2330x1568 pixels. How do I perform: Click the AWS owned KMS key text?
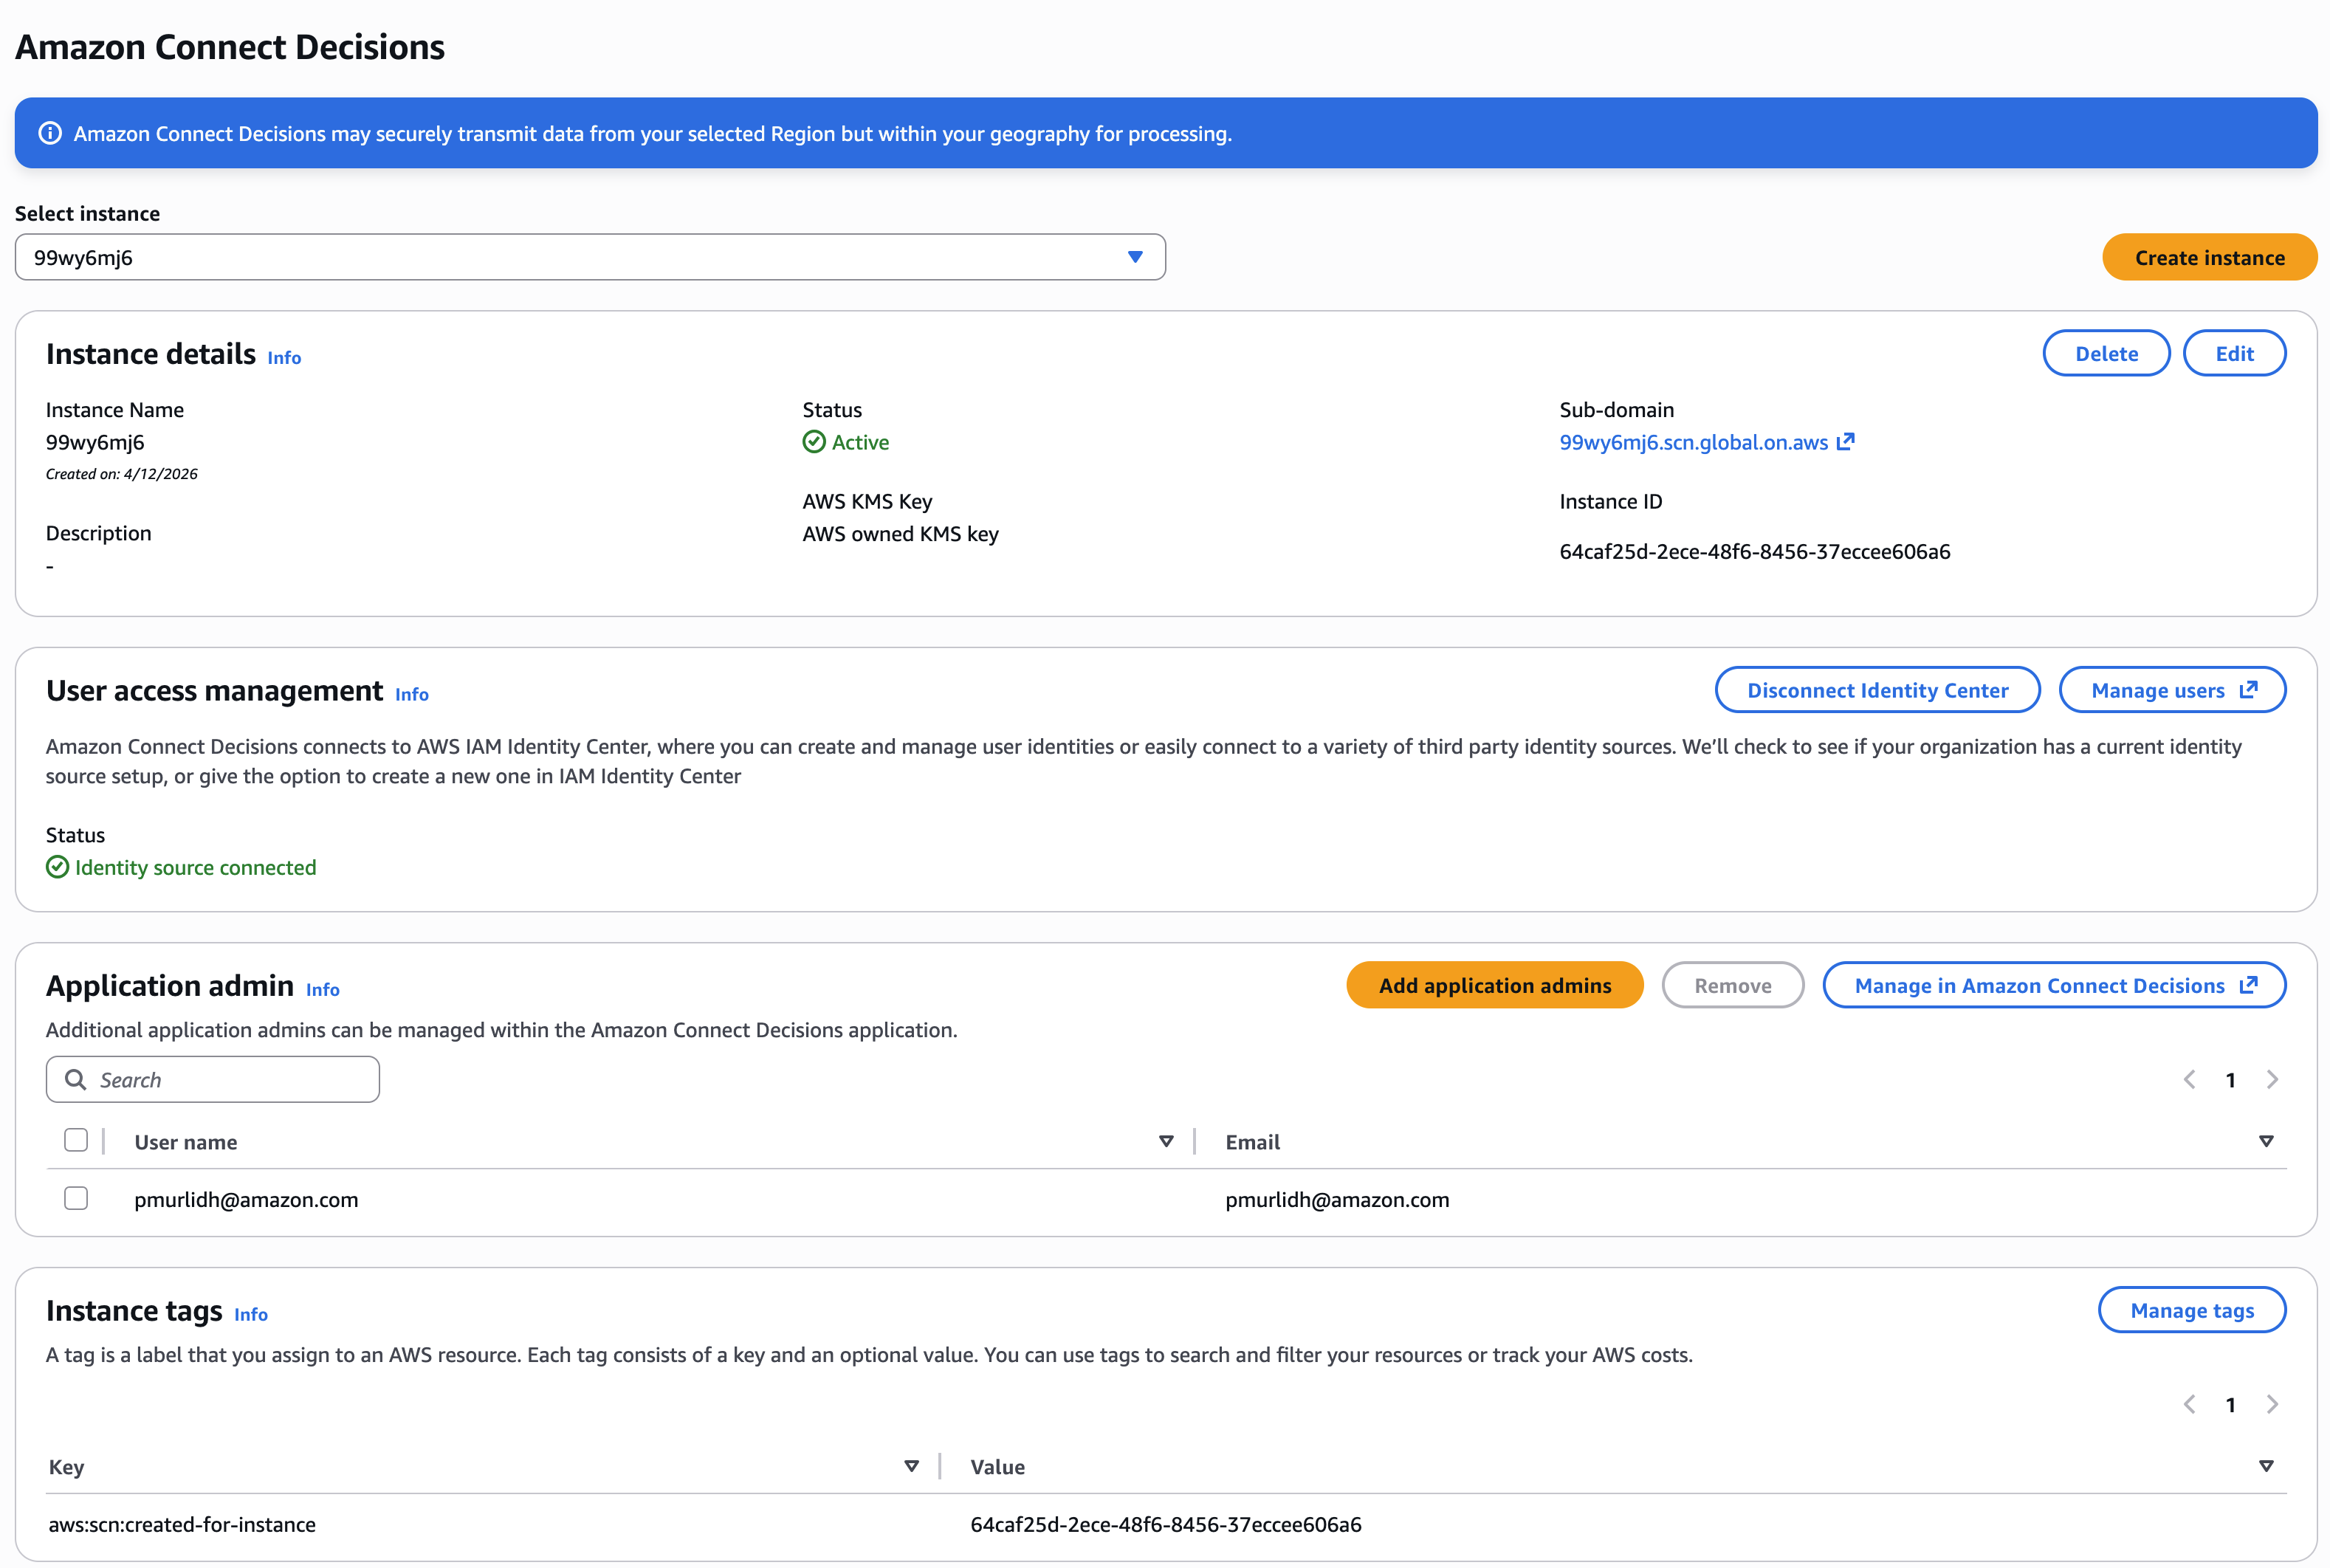[x=900, y=534]
